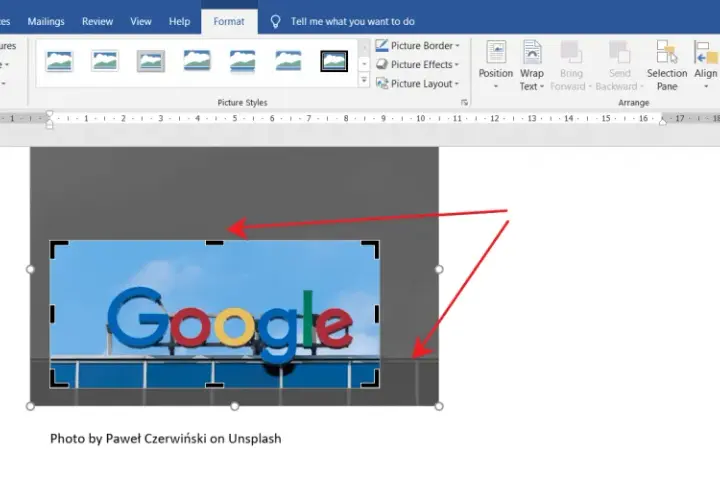
Task: Apply the sixth picture style thumbnail
Action: tap(288, 61)
